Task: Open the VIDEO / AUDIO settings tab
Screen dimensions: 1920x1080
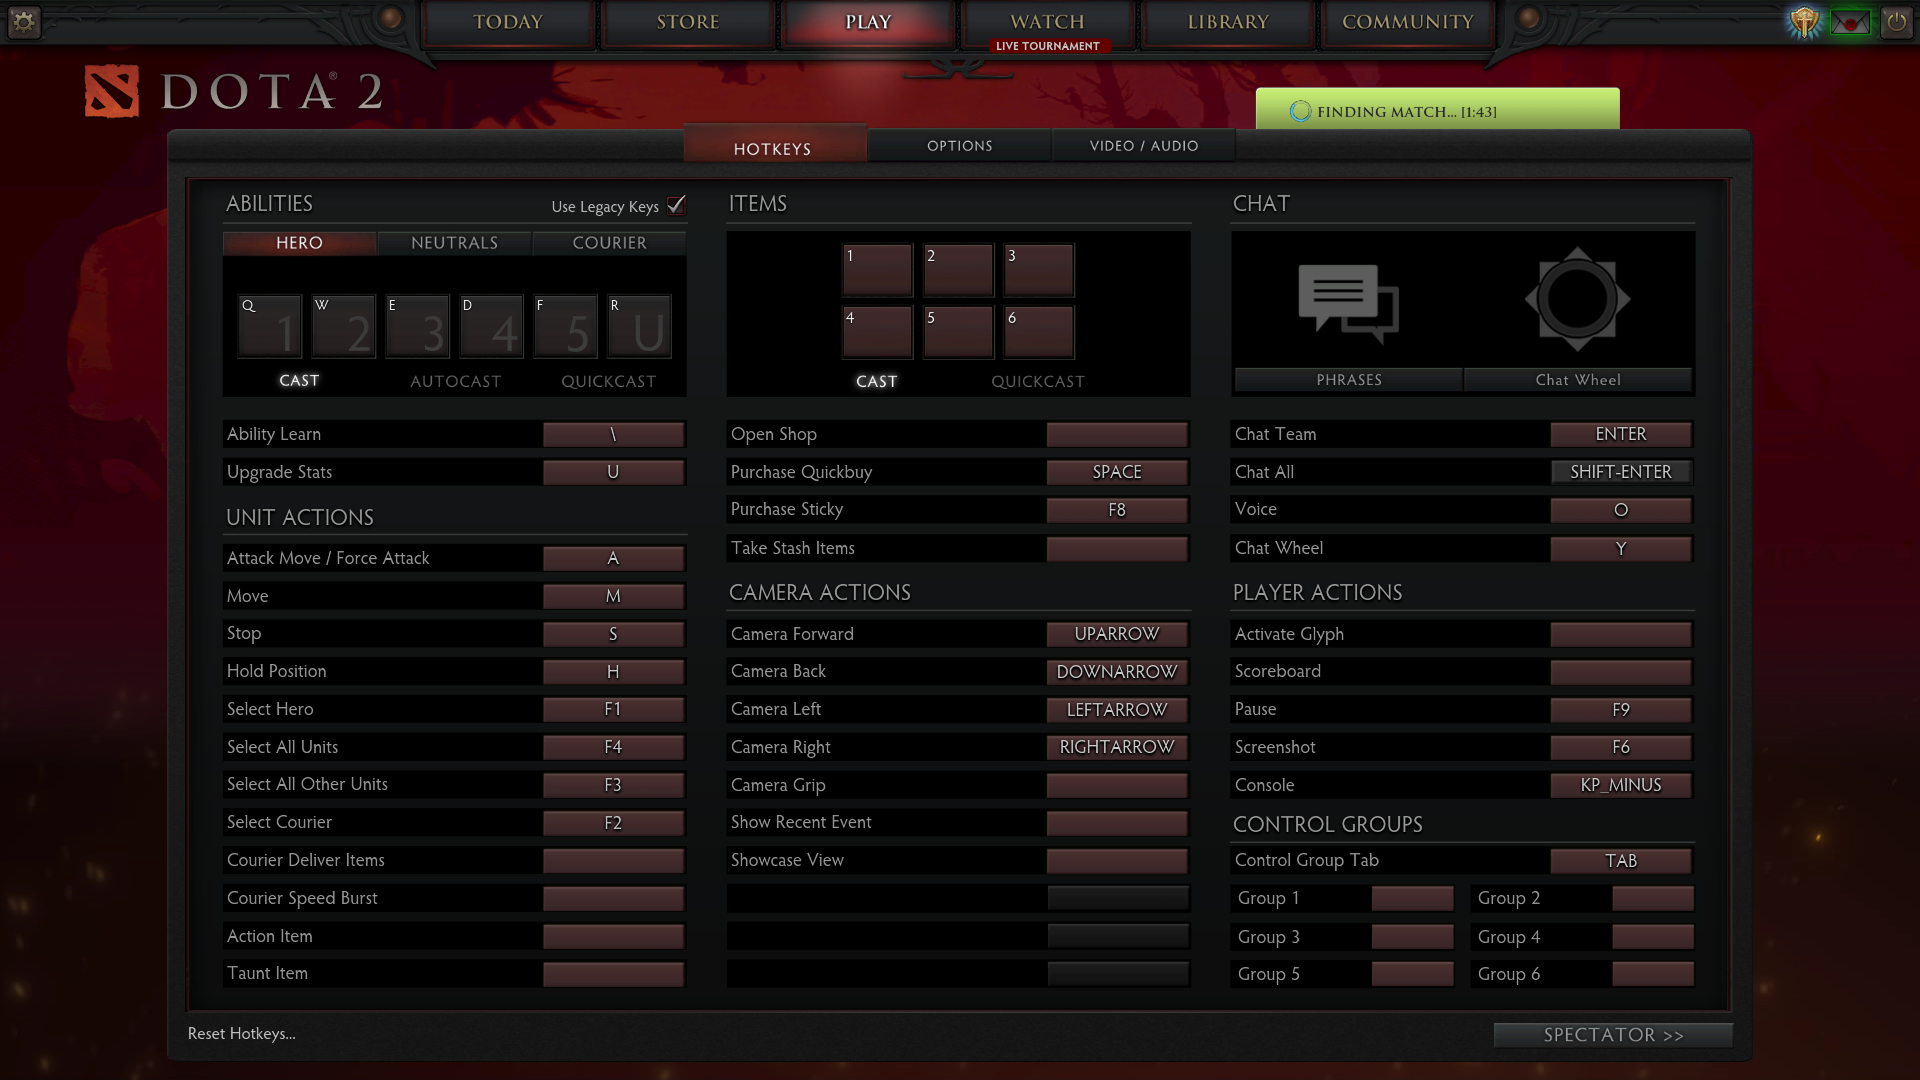Action: pos(1143,145)
